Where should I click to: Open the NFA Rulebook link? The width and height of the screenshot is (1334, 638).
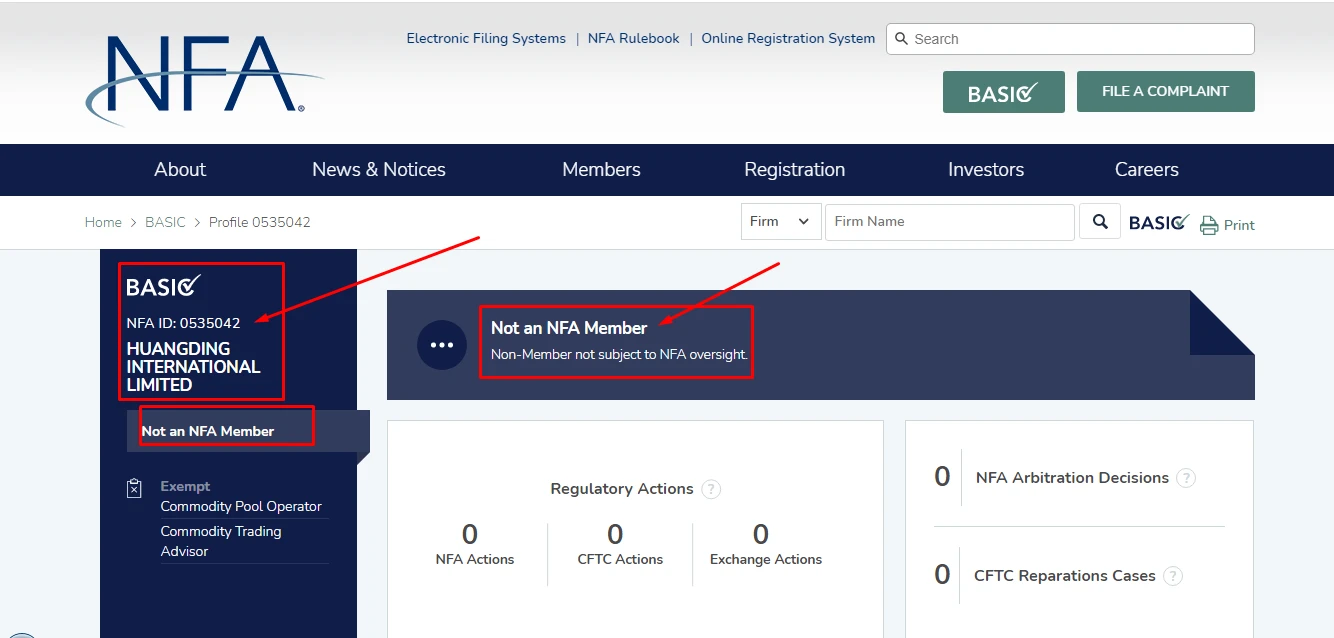(x=633, y=39)
